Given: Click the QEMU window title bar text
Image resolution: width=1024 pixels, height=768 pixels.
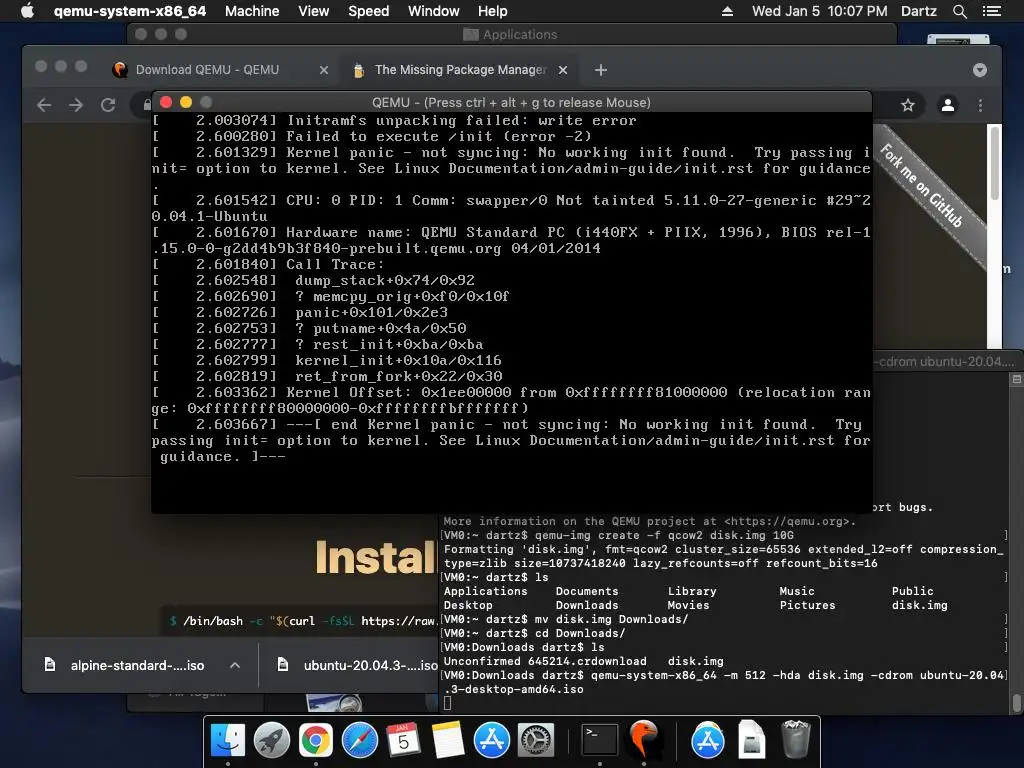Looking at the screenshot, I should click(511, 103).
